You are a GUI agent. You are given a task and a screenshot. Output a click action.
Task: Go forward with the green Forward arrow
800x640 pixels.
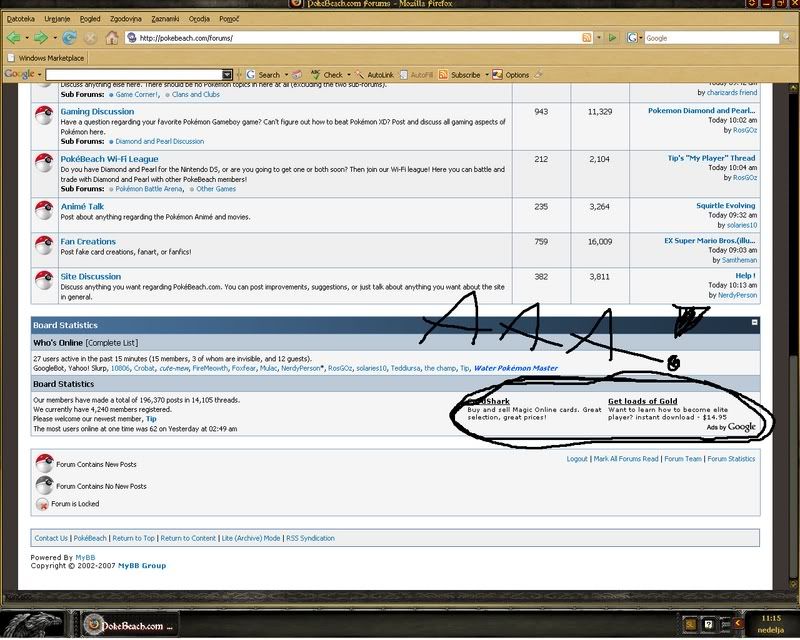pyautogui.click(x=40, y=37)
